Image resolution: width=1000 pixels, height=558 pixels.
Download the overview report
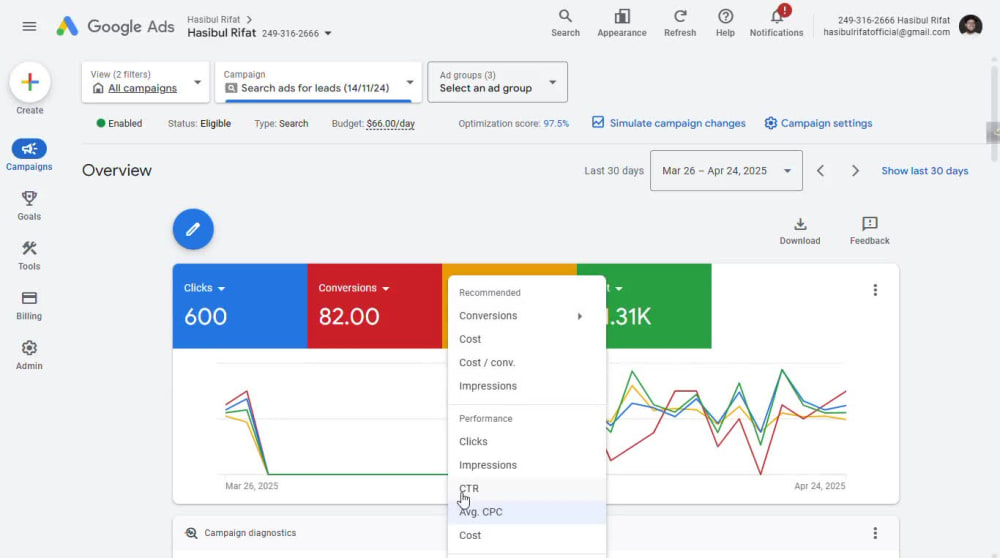coord(800,230)
